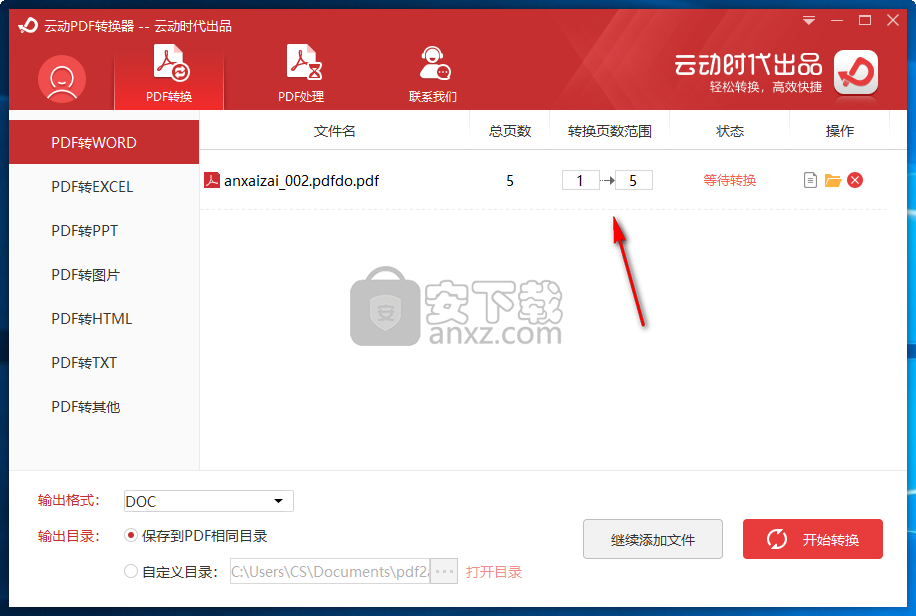Click the 云动 brand logo icon
This screenshot has height=616, width=916.
pyautogui.click(x=856, y=72)
